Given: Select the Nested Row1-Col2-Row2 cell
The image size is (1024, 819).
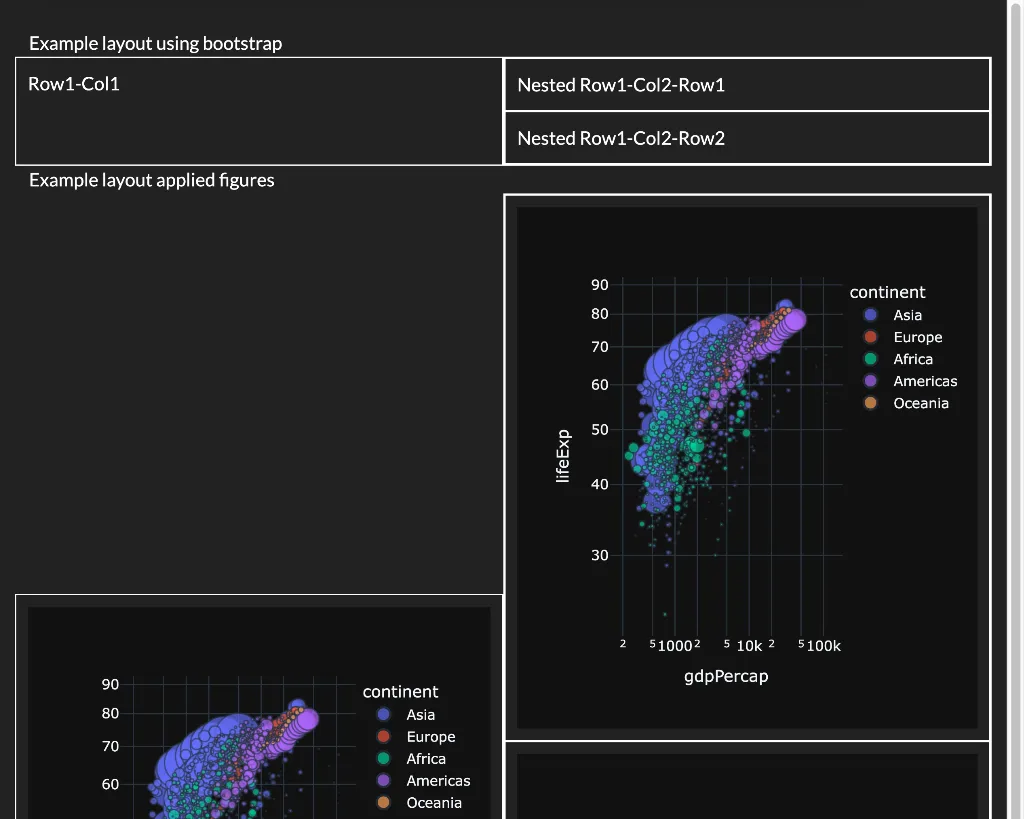Looking at the screenshot, I should click(x=621, y=138).
